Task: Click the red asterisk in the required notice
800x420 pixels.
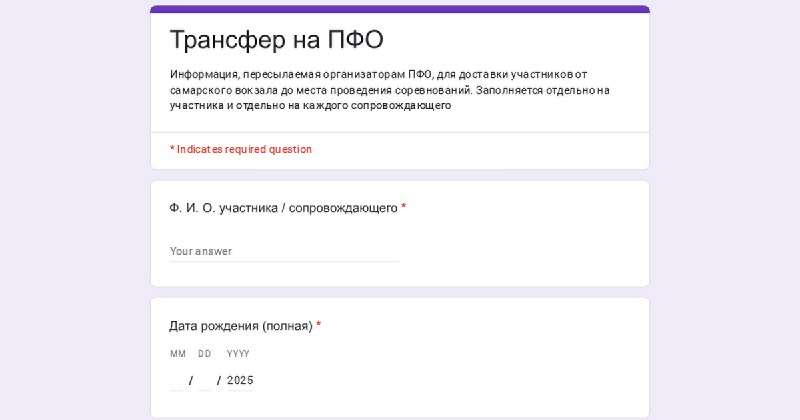Action: coord(172,150)
